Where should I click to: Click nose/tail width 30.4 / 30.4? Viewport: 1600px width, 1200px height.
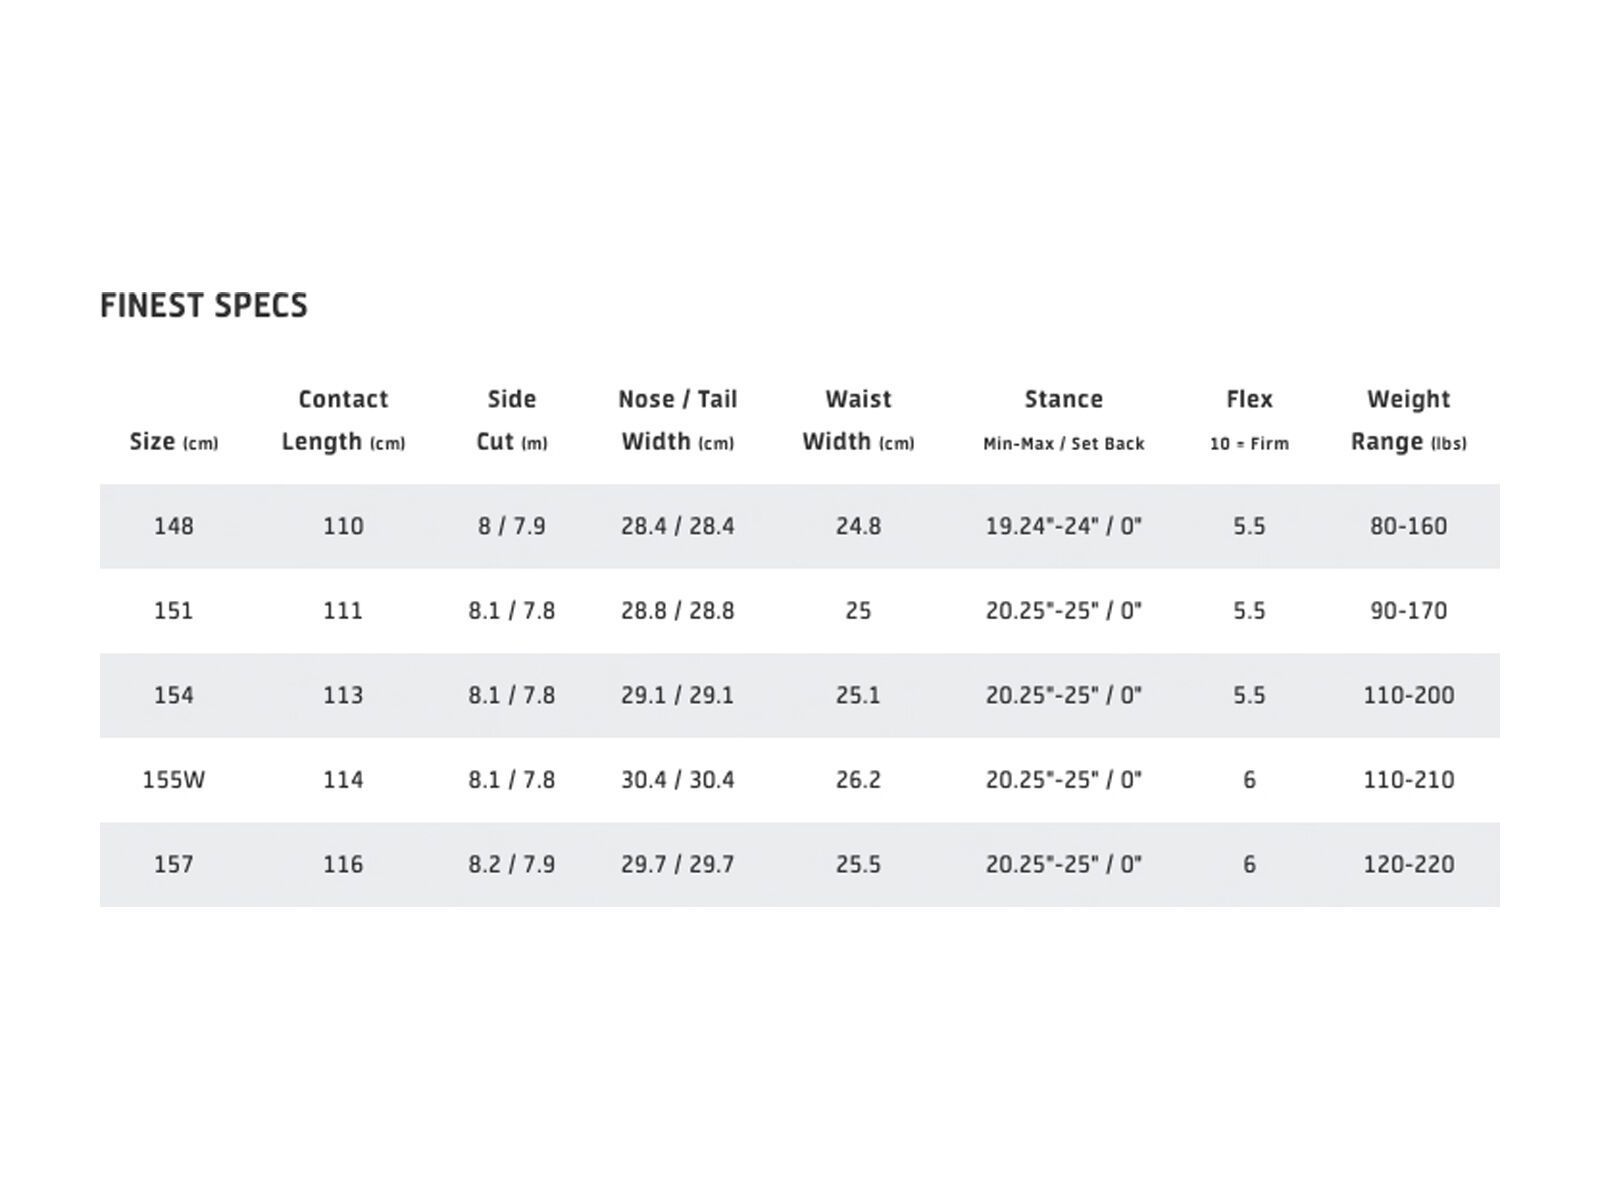pyautogui.click(x=677, y=780)
